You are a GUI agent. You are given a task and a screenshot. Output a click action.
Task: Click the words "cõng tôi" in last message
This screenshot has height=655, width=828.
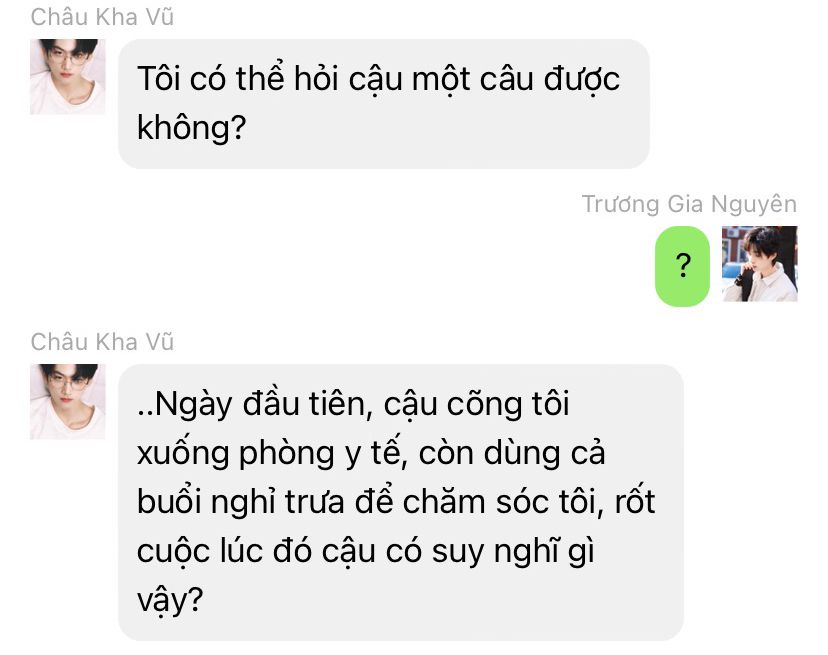coord(508,405)
